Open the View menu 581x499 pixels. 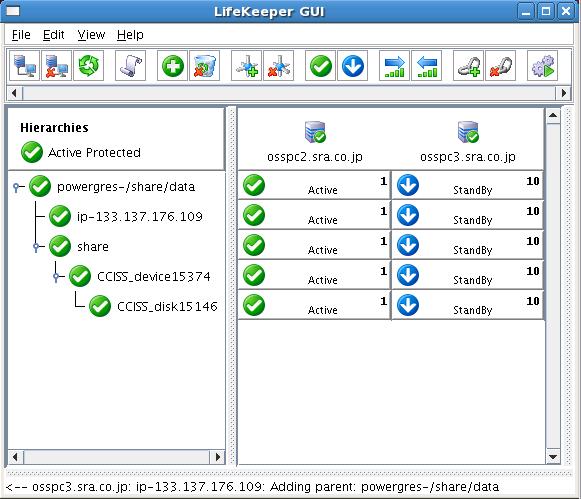pos(91,35)
